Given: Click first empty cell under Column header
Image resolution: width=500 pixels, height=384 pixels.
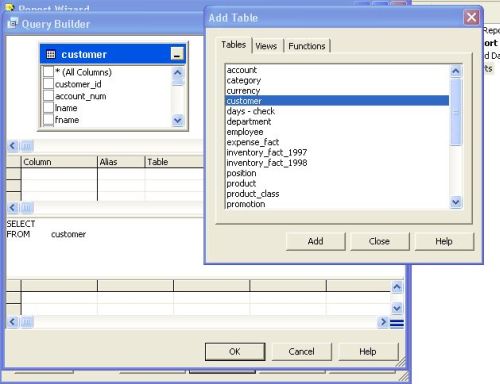Looking at the screenshot, I should click(59, 174).
